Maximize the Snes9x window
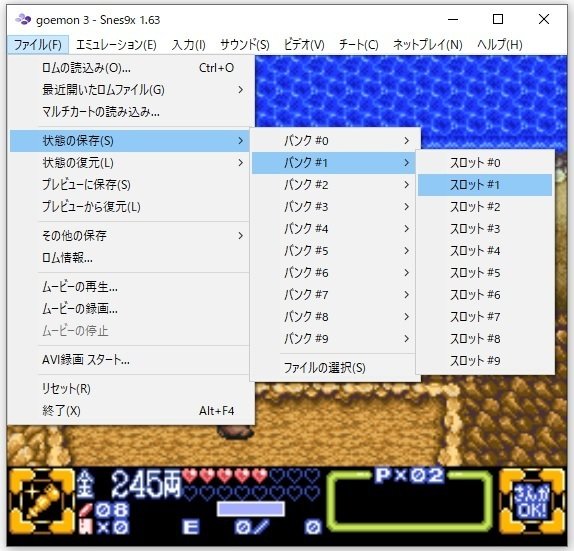The width and height of the screenshot is (574, 551). [498, 19]
